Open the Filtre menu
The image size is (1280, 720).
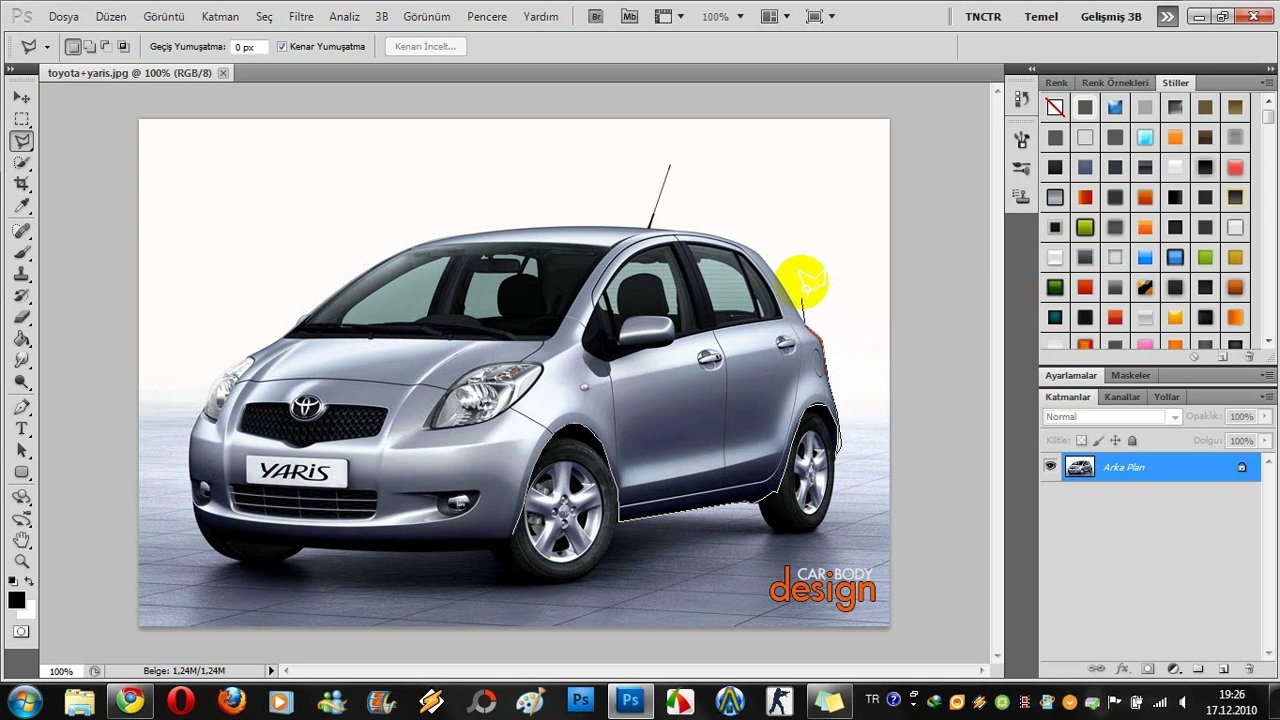click(x=301, y=17)
